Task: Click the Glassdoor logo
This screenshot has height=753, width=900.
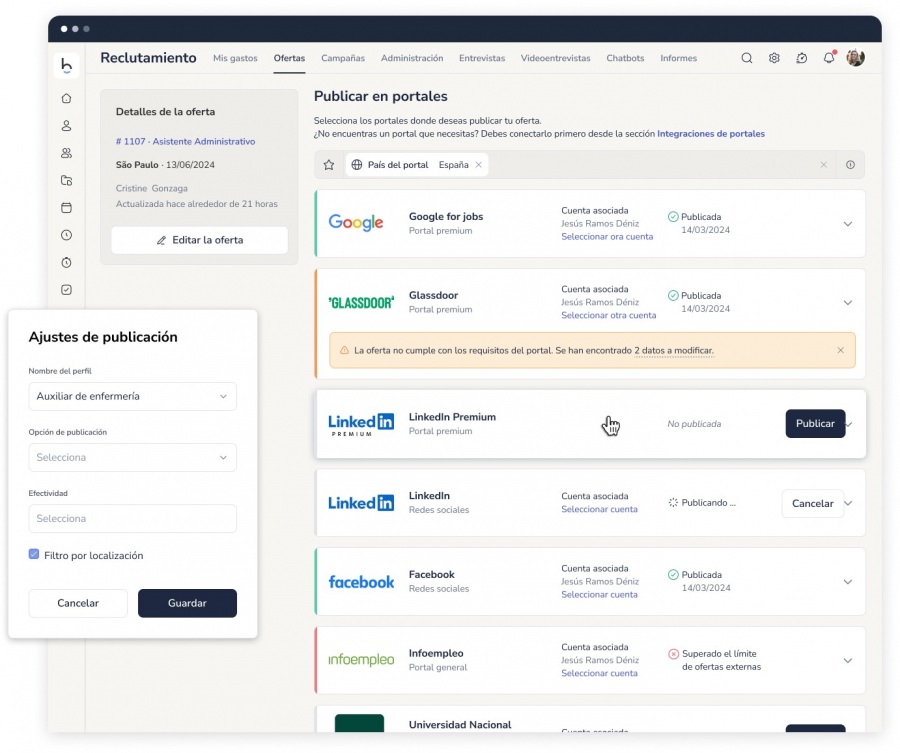Action: 361,302
